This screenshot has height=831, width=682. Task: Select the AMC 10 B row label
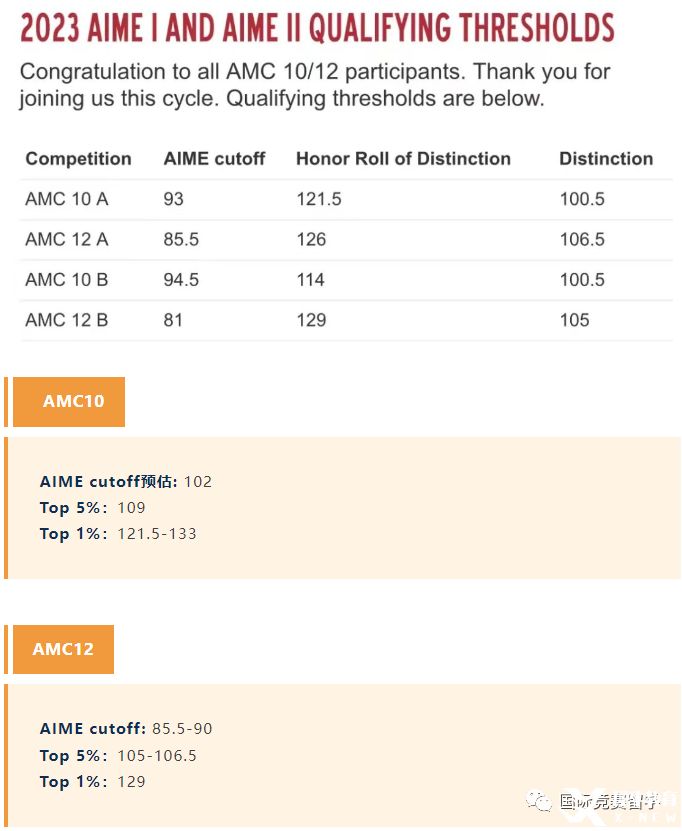pos(67,279)
